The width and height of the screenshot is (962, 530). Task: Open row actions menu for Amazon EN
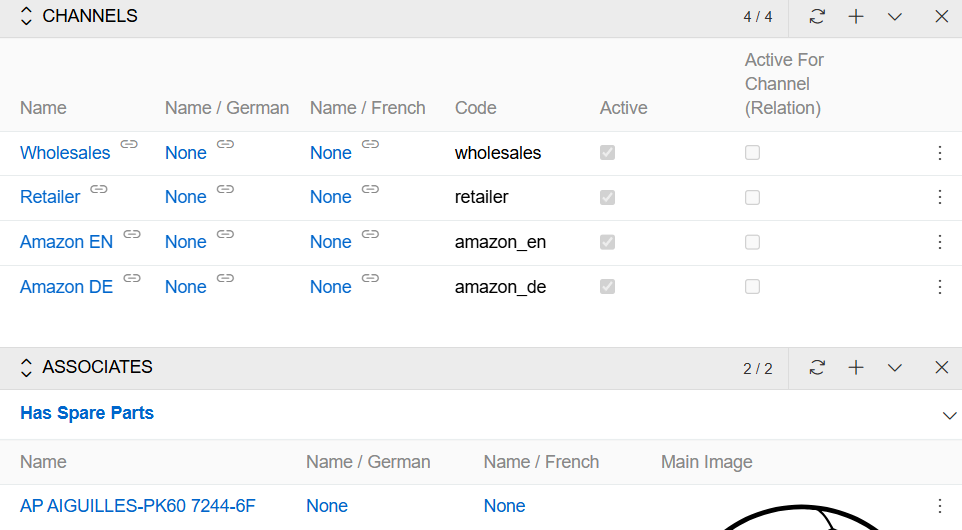tap(940, 242)
